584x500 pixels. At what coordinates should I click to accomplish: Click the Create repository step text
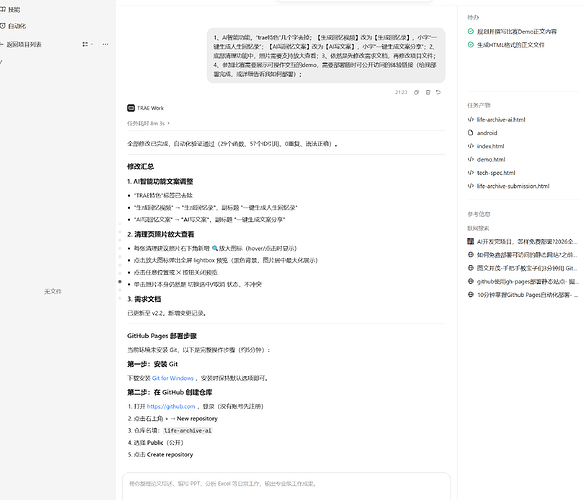click(x=170, y=455)
